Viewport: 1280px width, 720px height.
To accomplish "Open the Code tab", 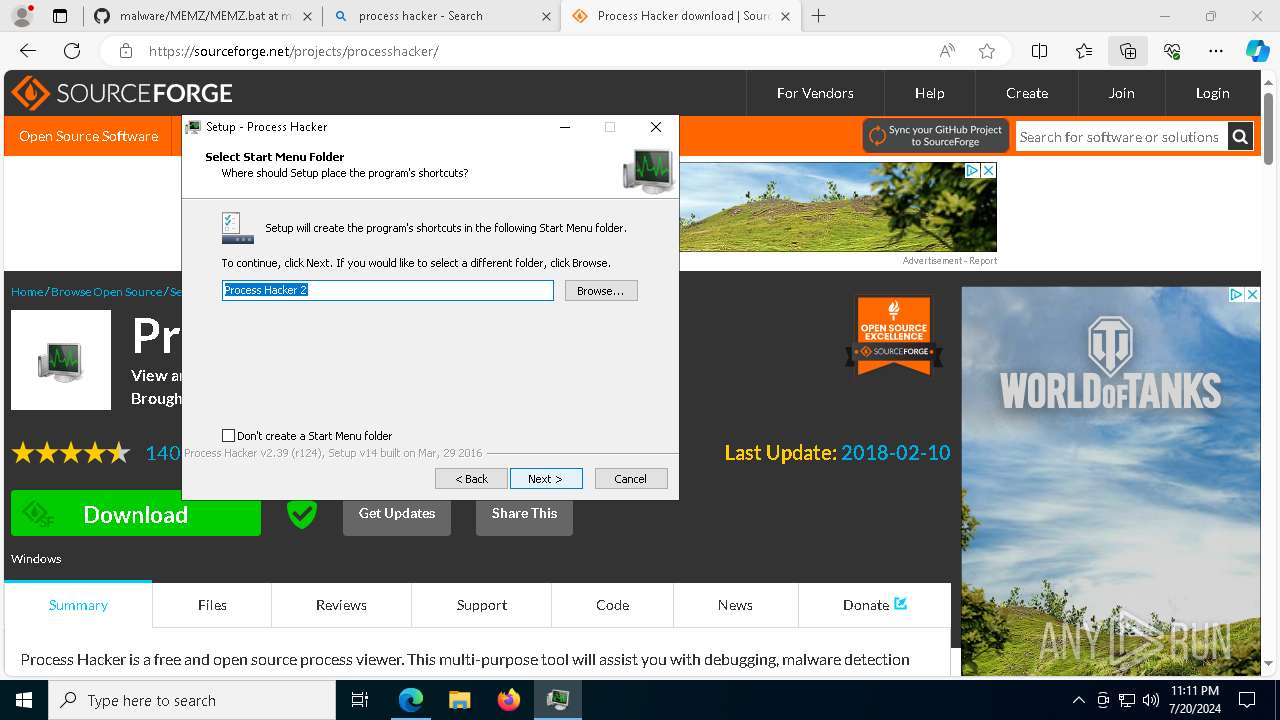I will 612,605.
